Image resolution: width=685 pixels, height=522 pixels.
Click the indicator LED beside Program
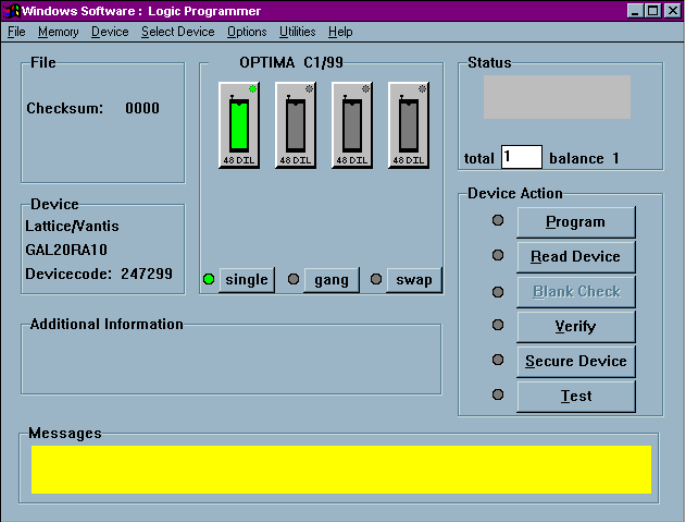click(x=498, y=220)
